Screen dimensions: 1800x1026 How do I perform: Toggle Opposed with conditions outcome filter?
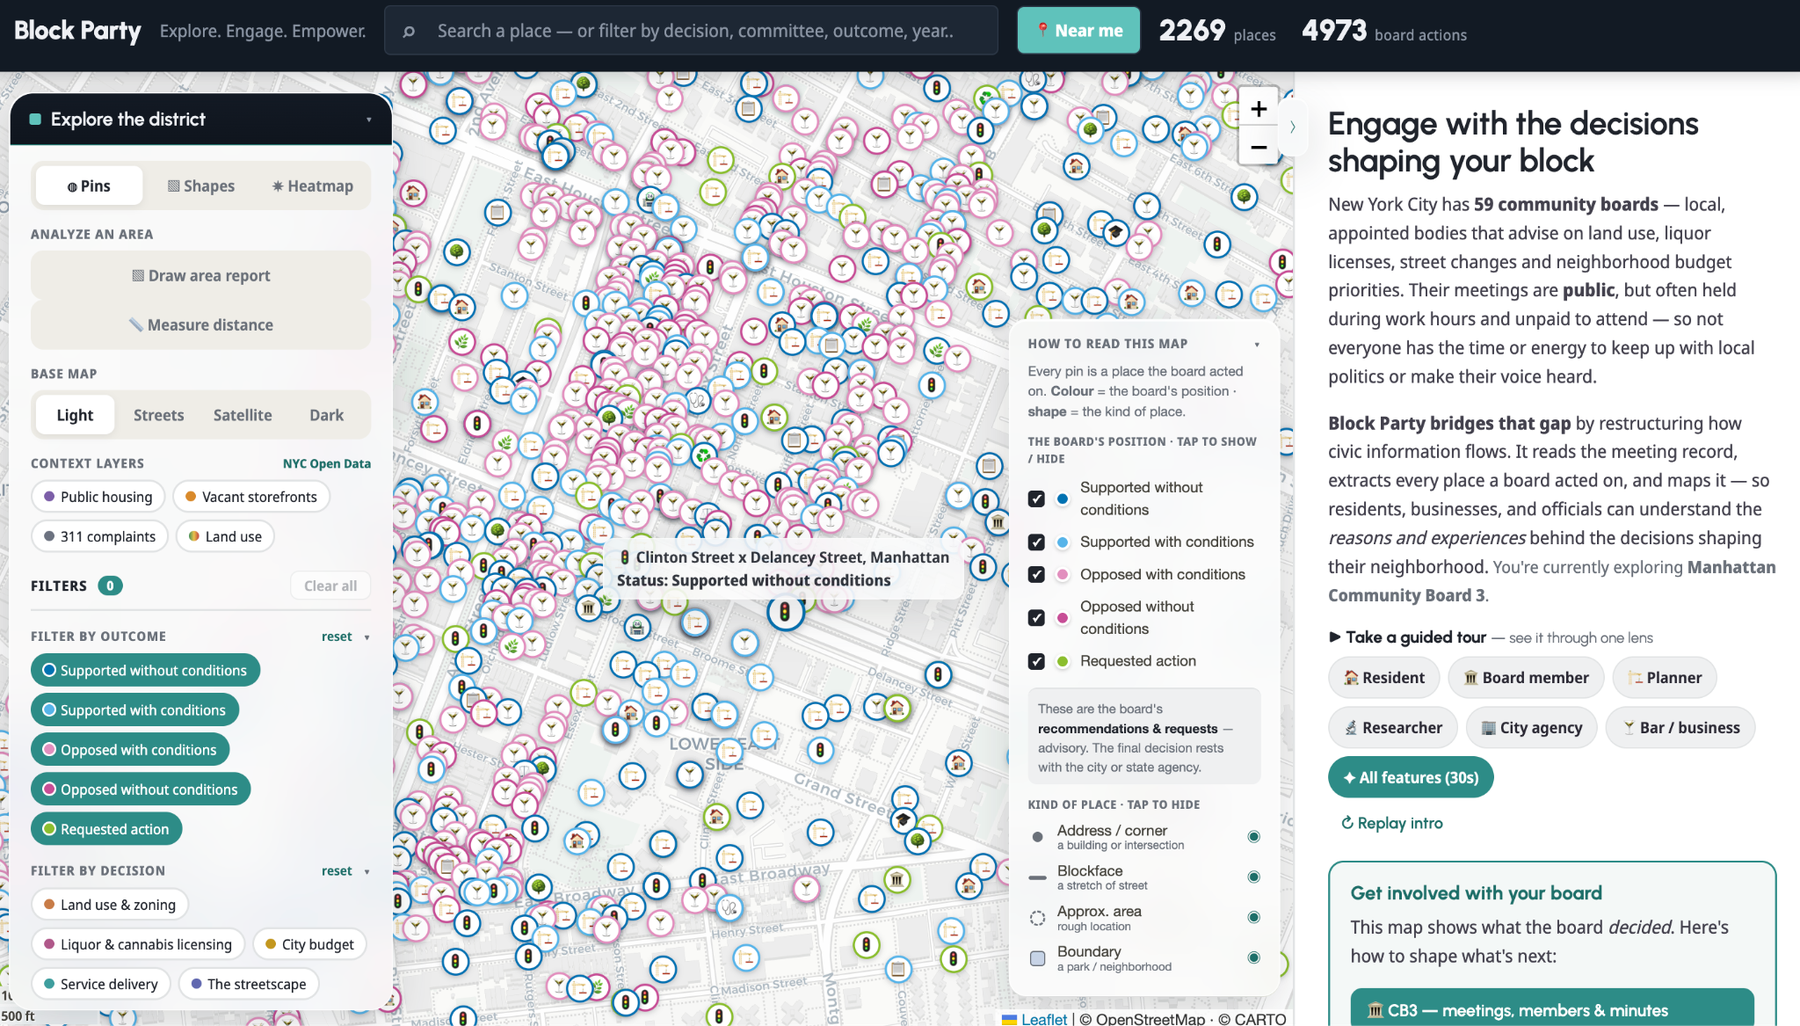point(130,750)
